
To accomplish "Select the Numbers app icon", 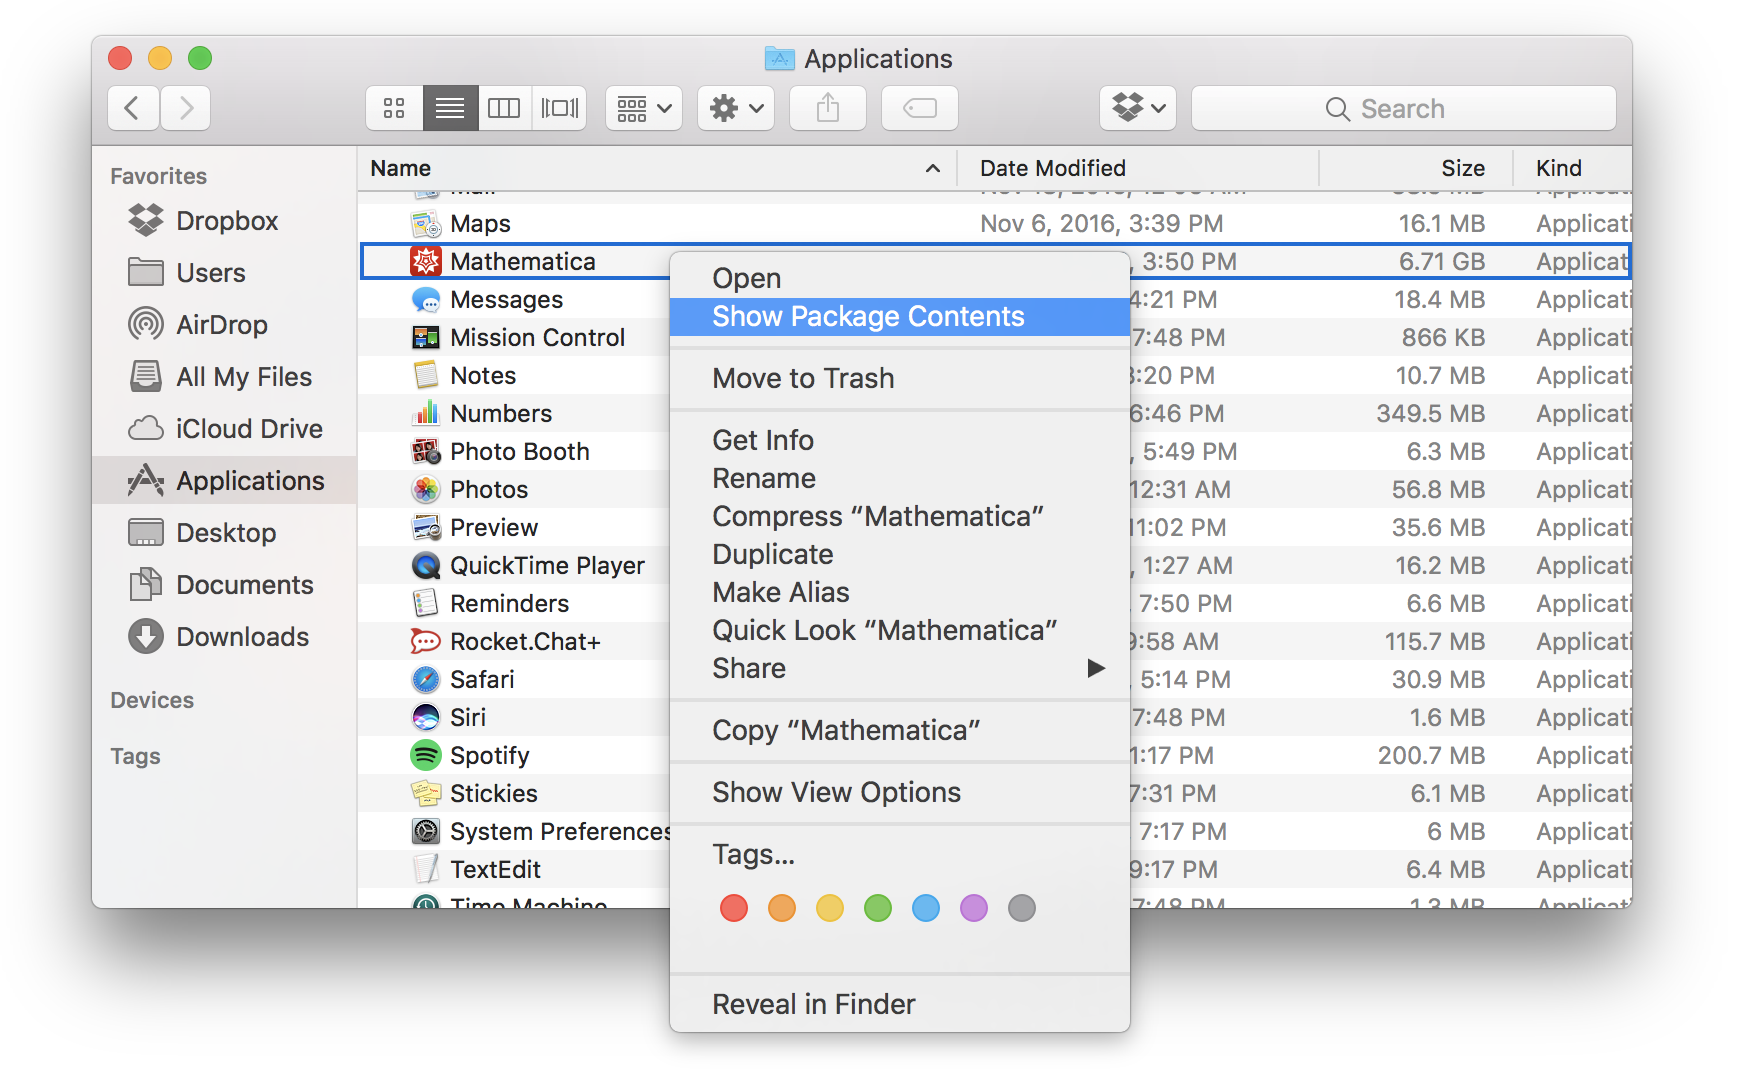I will coord(426,413).
